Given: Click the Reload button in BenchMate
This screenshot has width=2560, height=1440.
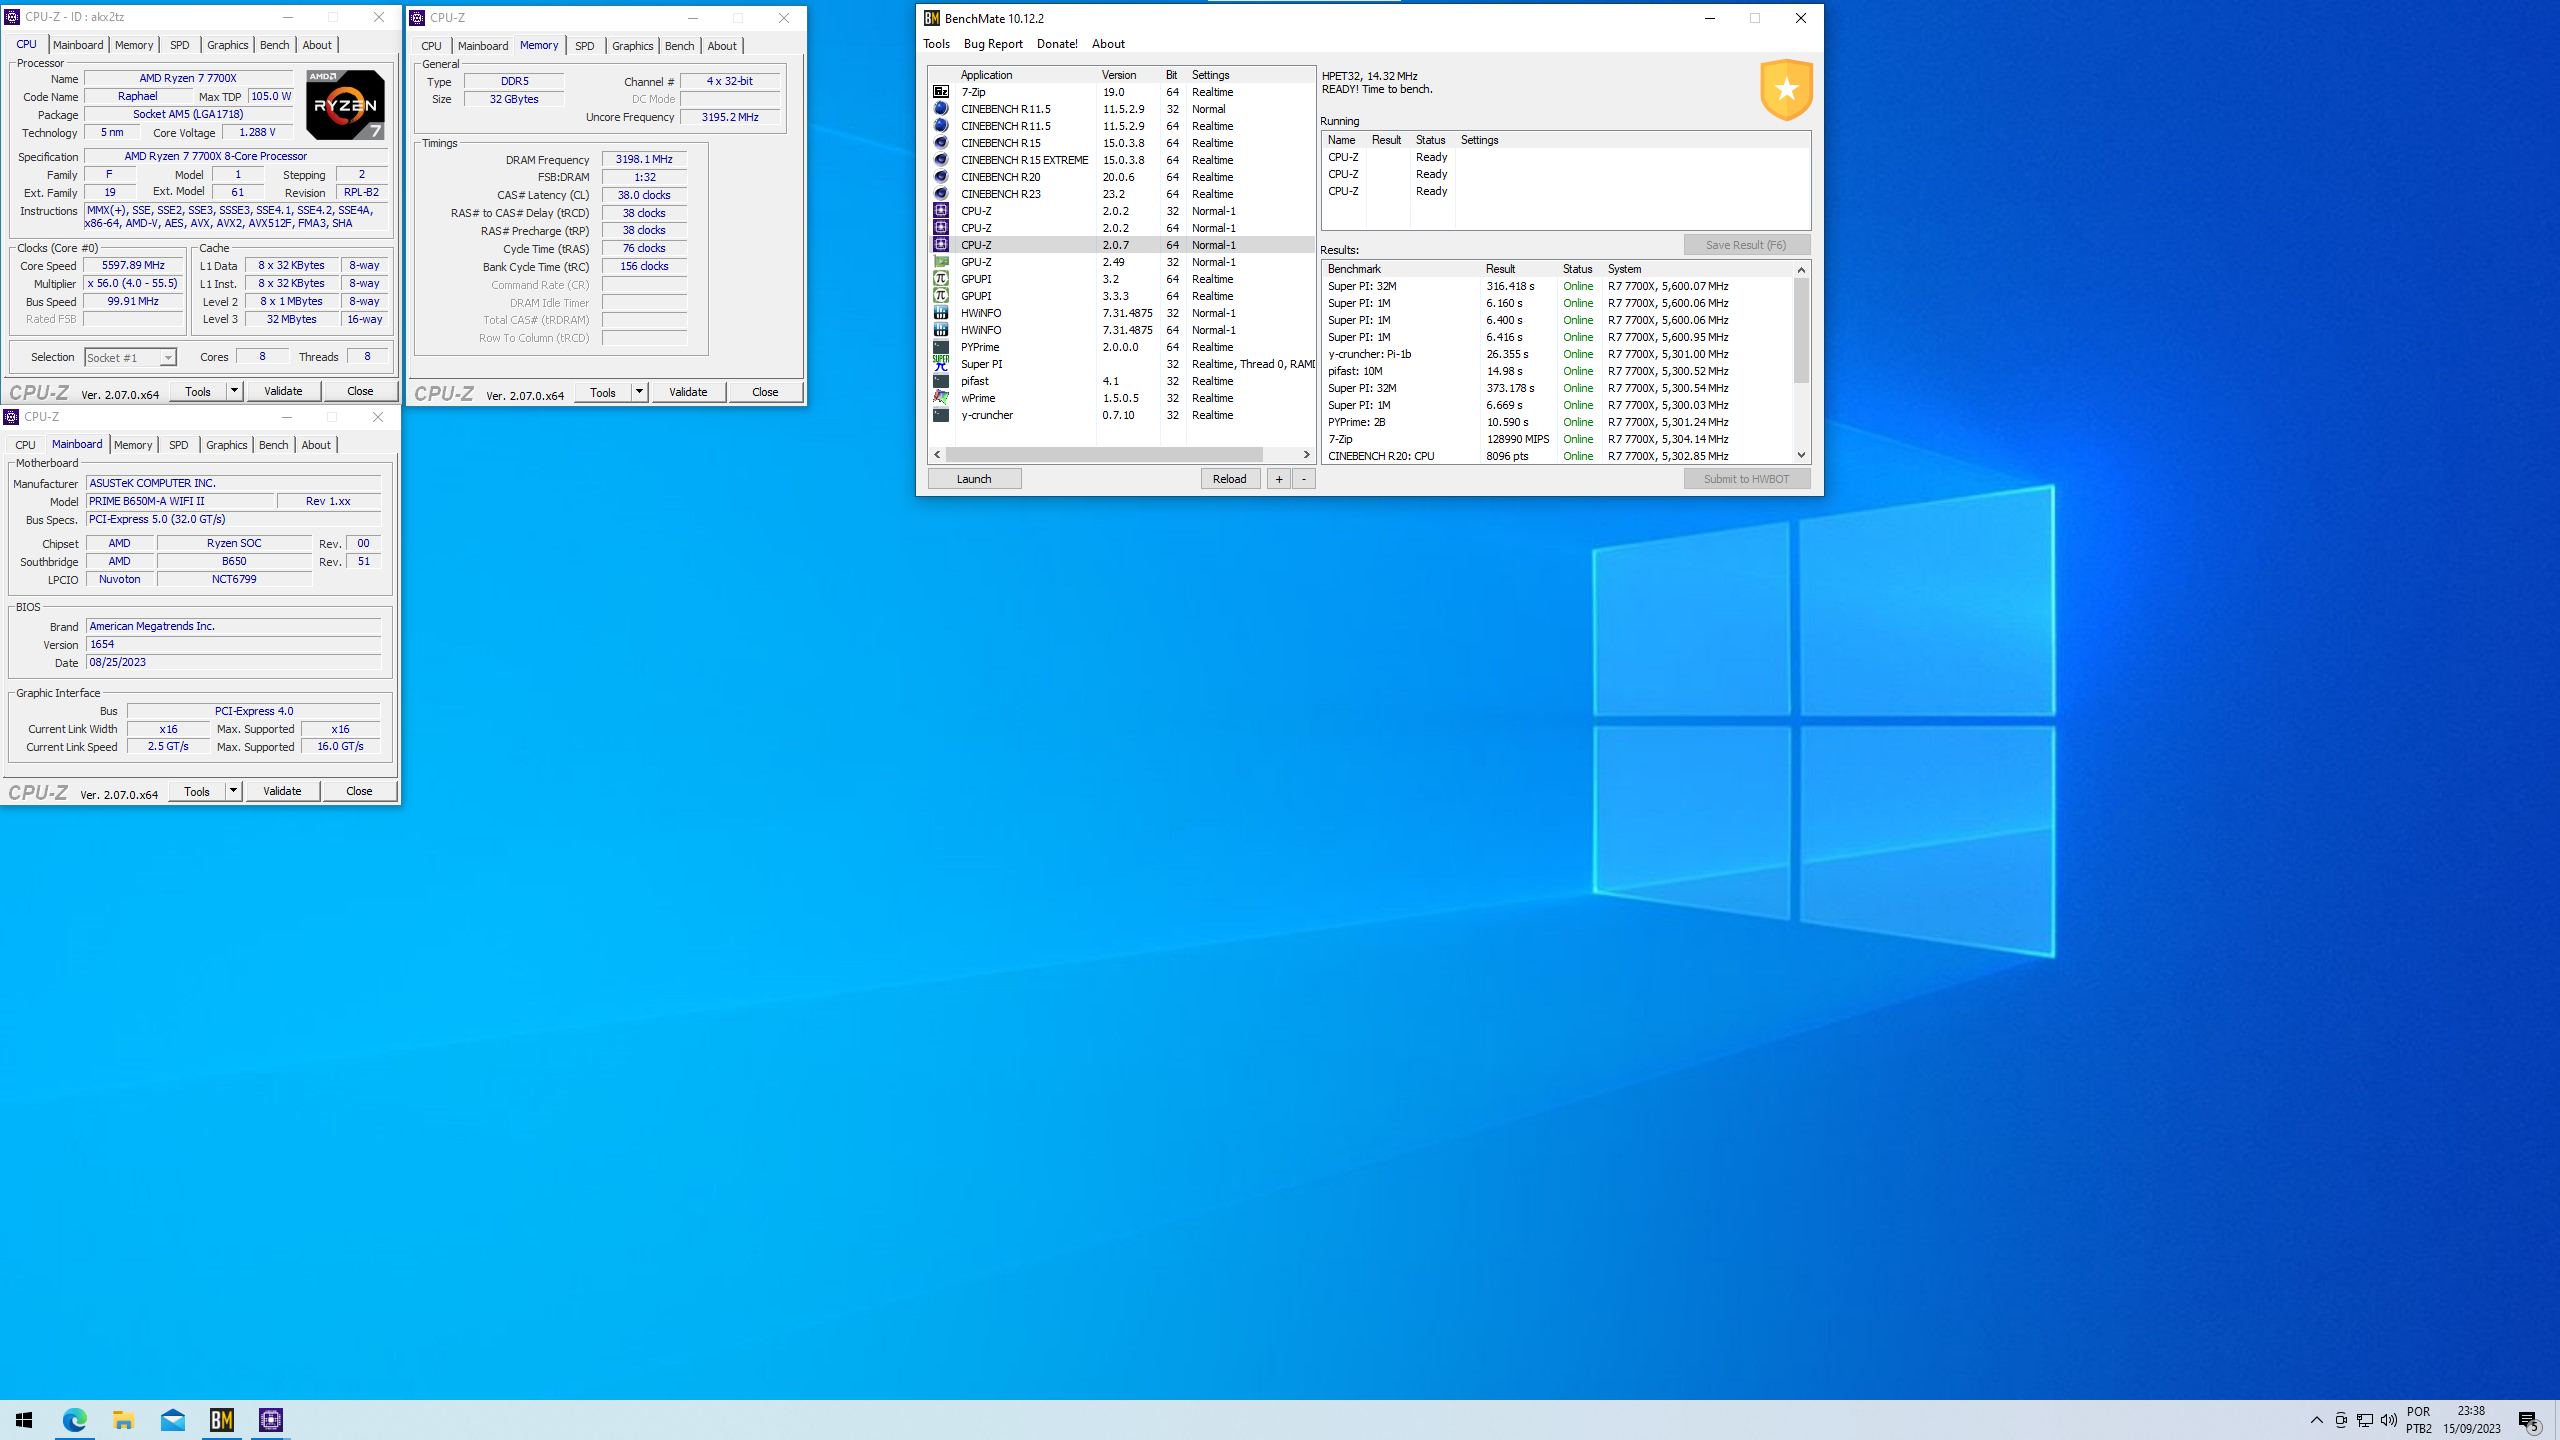Looking at the screenshot, I should (1229, 479).
